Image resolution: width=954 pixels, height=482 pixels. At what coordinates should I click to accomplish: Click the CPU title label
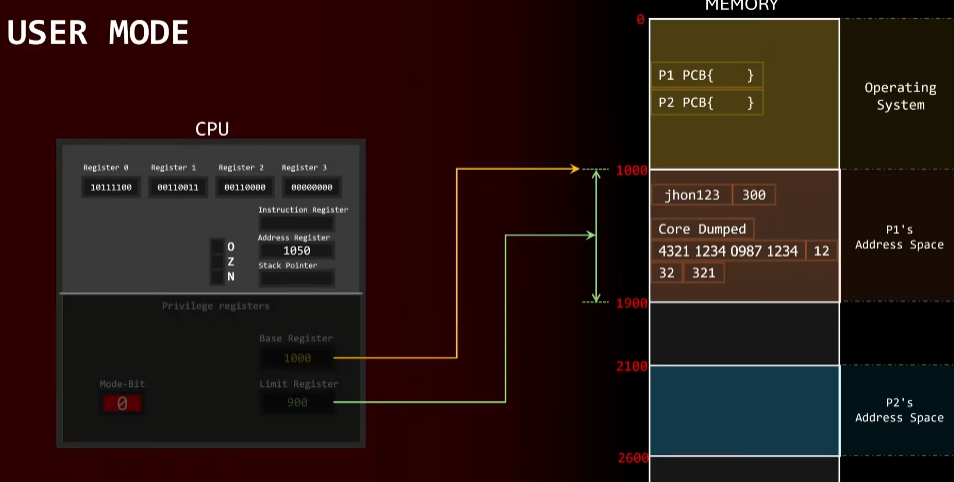pyautogui.click(x=212, y=129)
